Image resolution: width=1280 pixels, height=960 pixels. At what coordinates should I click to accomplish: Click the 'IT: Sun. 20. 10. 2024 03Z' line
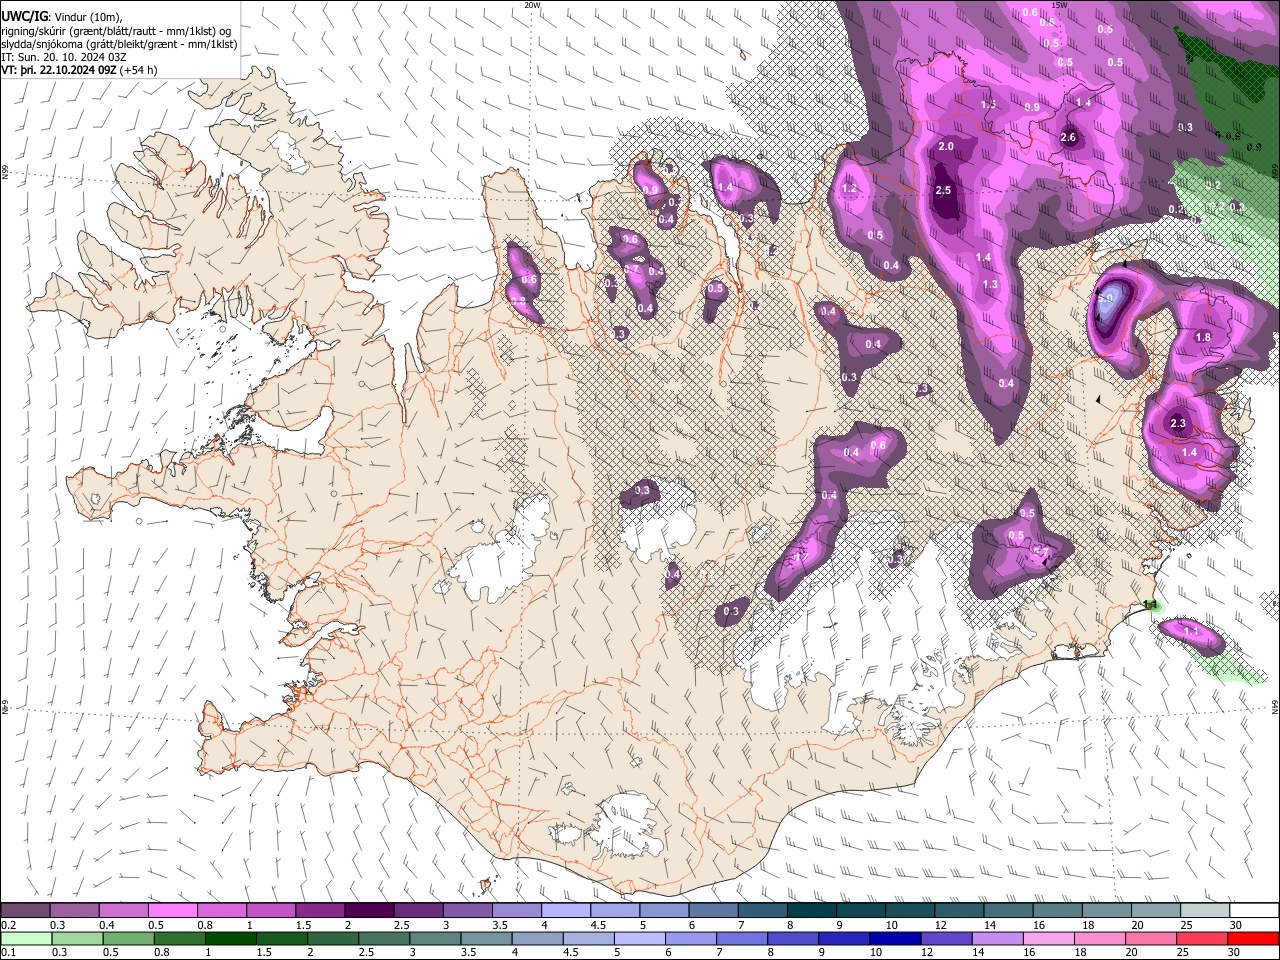(x=64, y=57)
